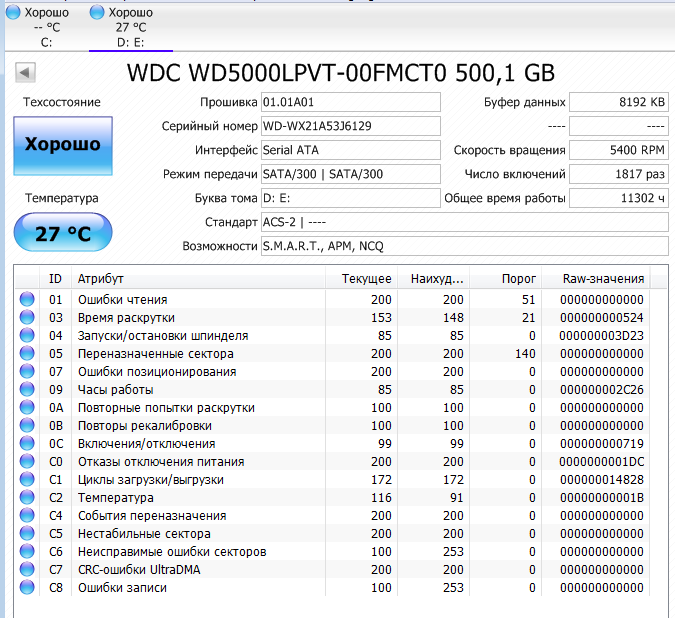
Task: Click status circle for Циклы загрузки/выгрузки
Action: click(27, 479)
